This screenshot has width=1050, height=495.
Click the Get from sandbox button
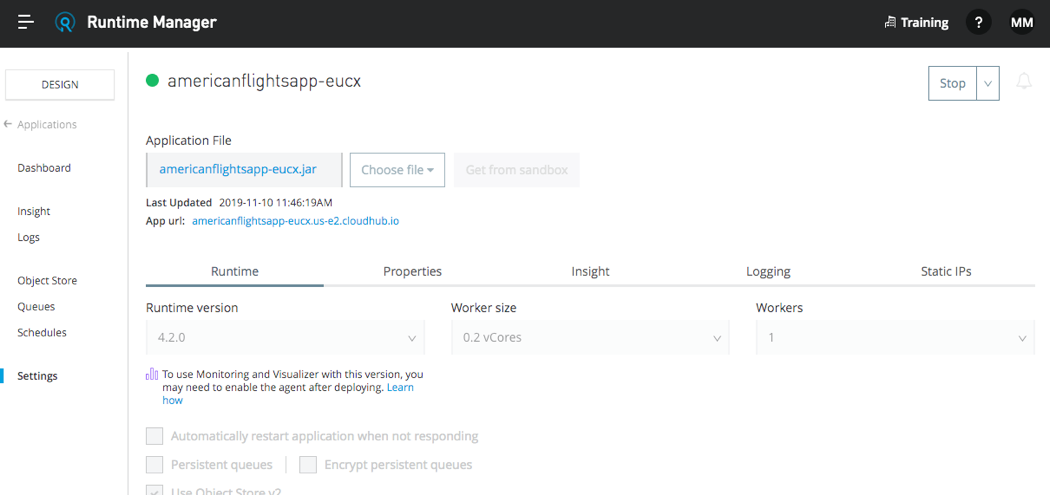tap(516, 170)
